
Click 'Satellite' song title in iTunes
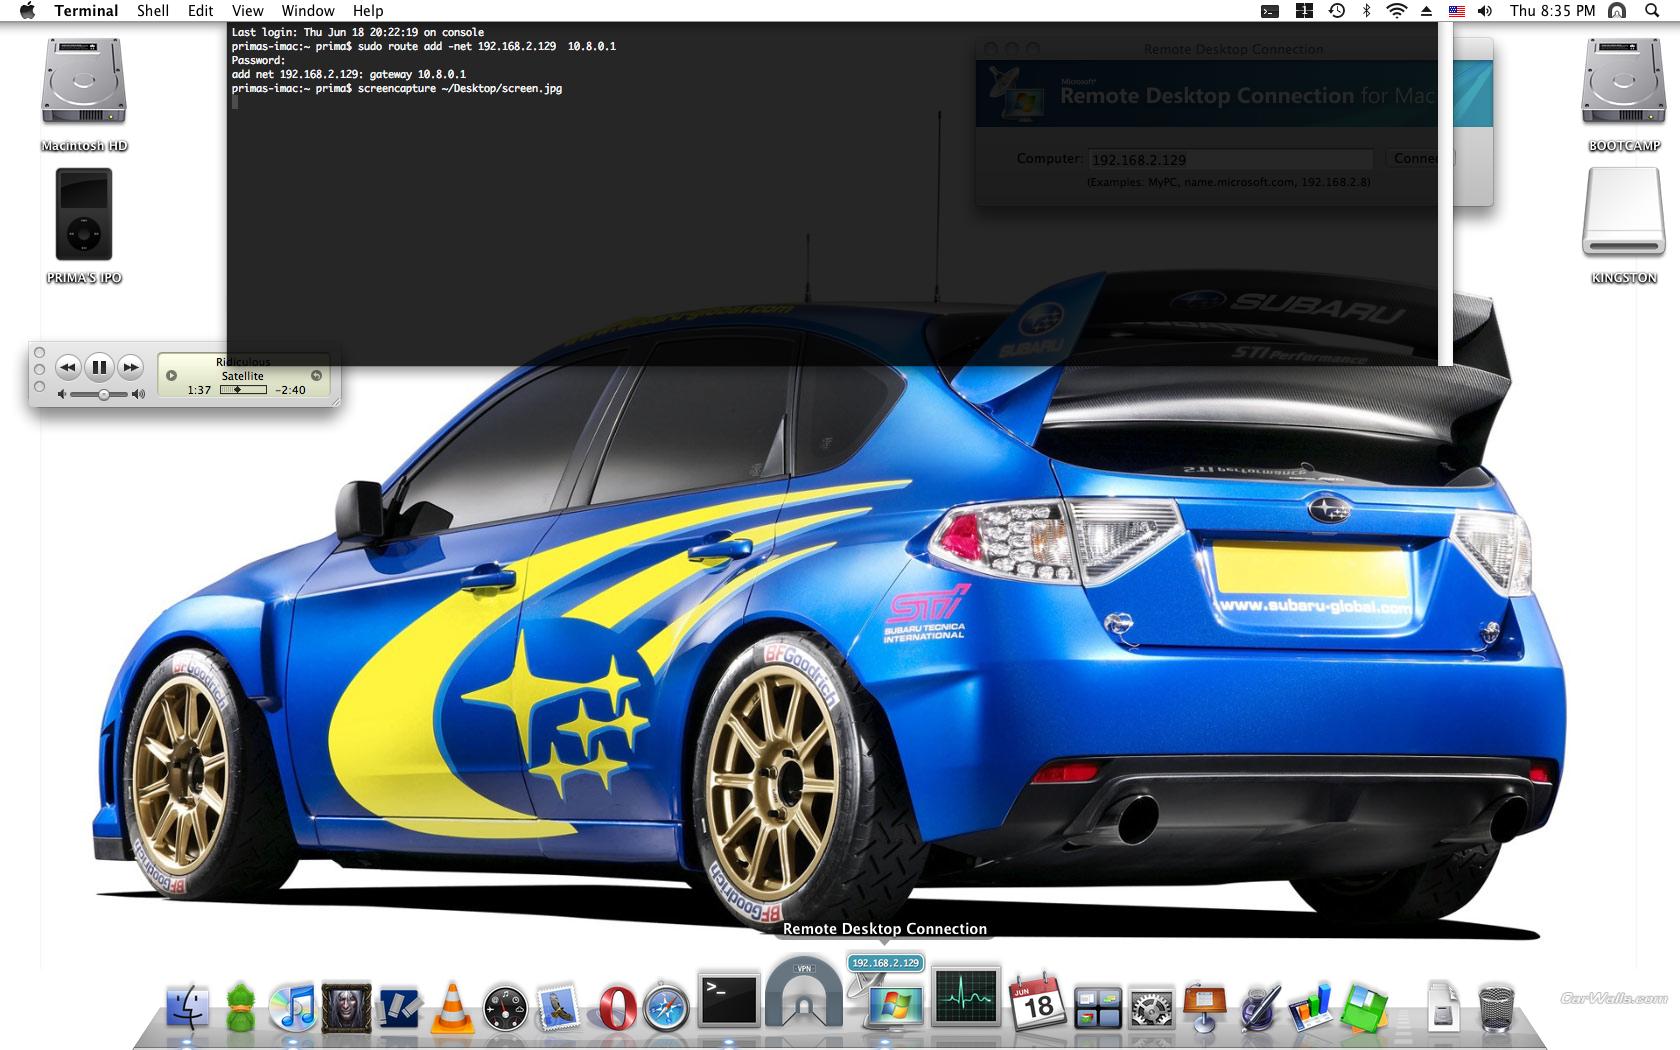(243, 376)
